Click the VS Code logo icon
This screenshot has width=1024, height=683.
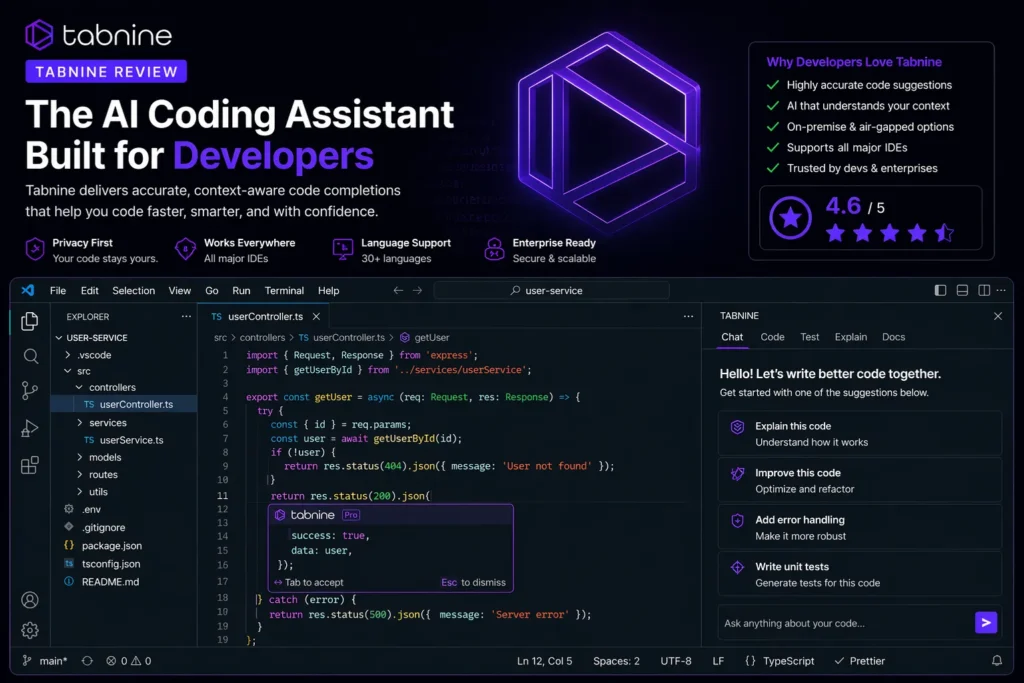tap(27, 291)
